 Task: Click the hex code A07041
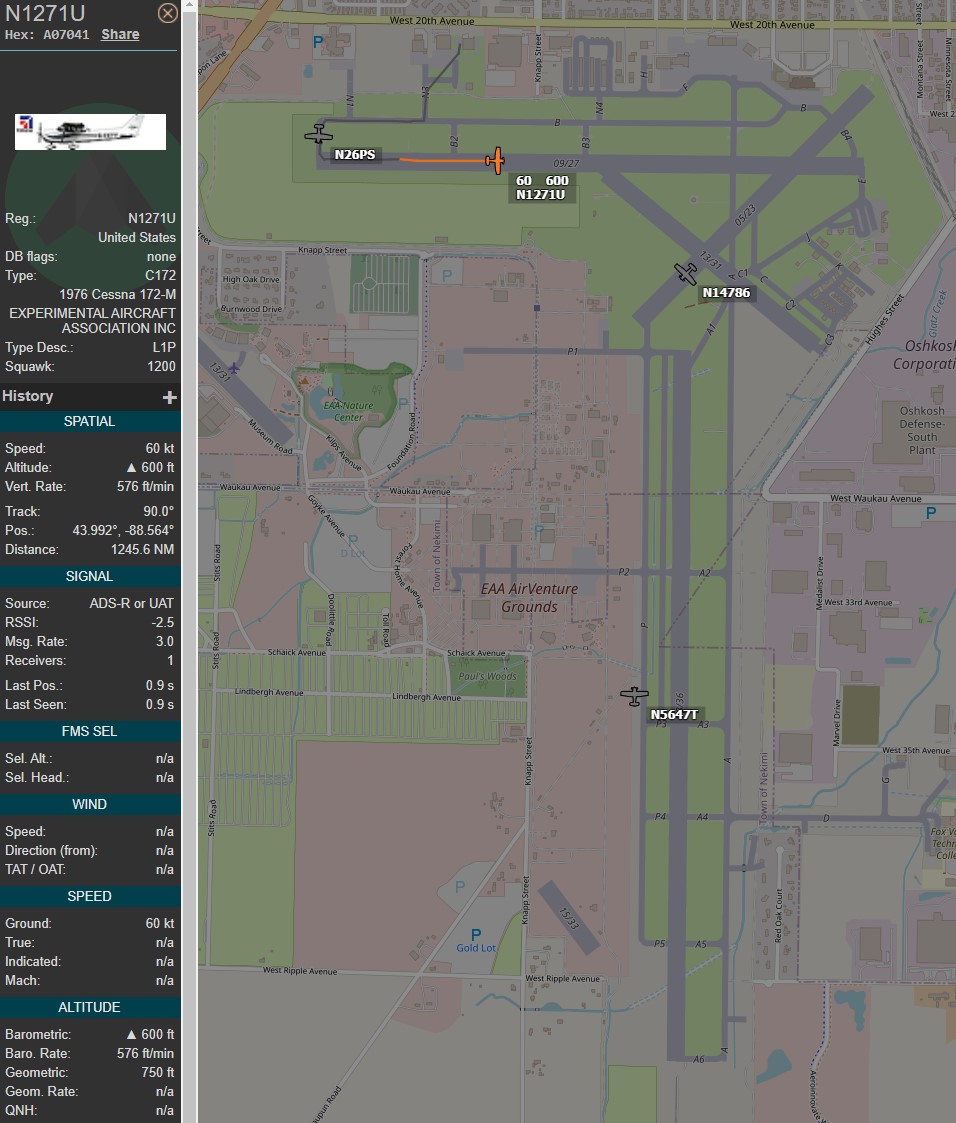click(x=68, y=33)
